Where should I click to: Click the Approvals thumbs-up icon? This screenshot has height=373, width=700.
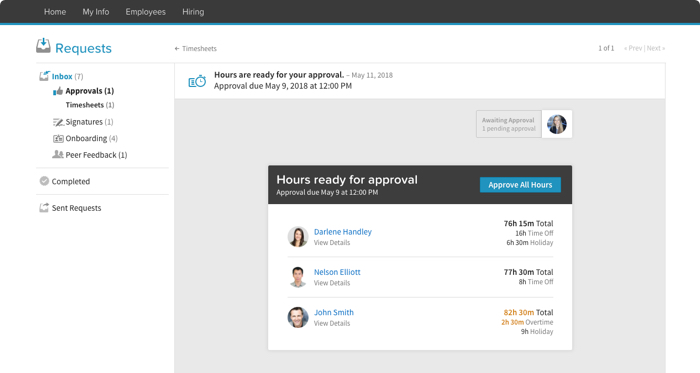58,91
